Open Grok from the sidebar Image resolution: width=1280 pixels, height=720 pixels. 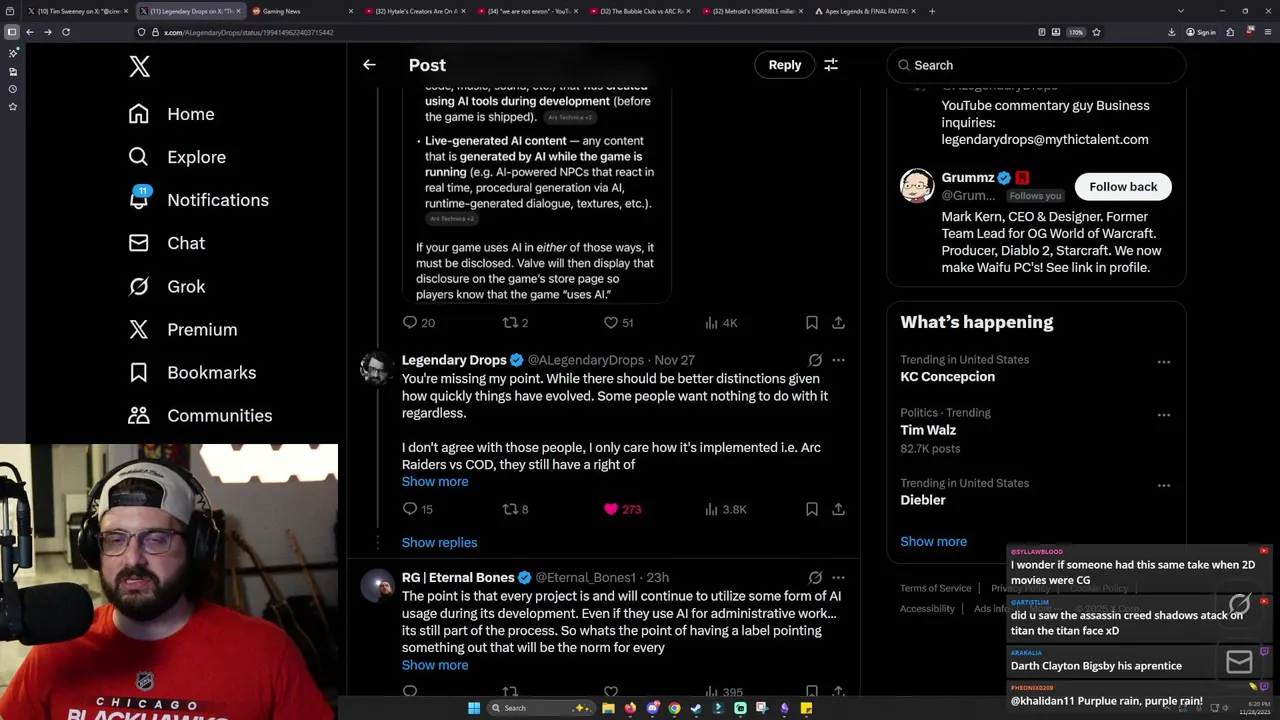(166, 286)
